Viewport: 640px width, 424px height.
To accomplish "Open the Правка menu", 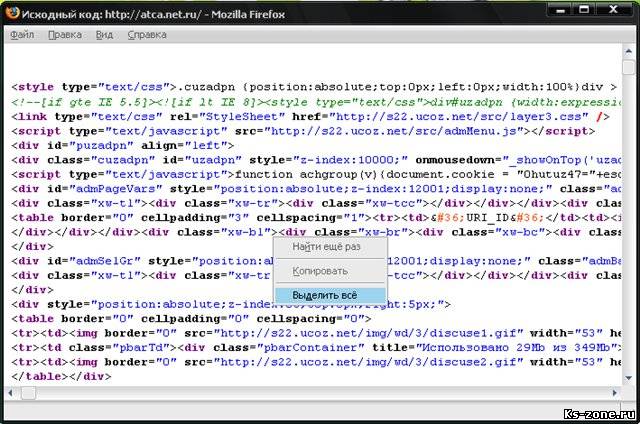I will [65, 35].
